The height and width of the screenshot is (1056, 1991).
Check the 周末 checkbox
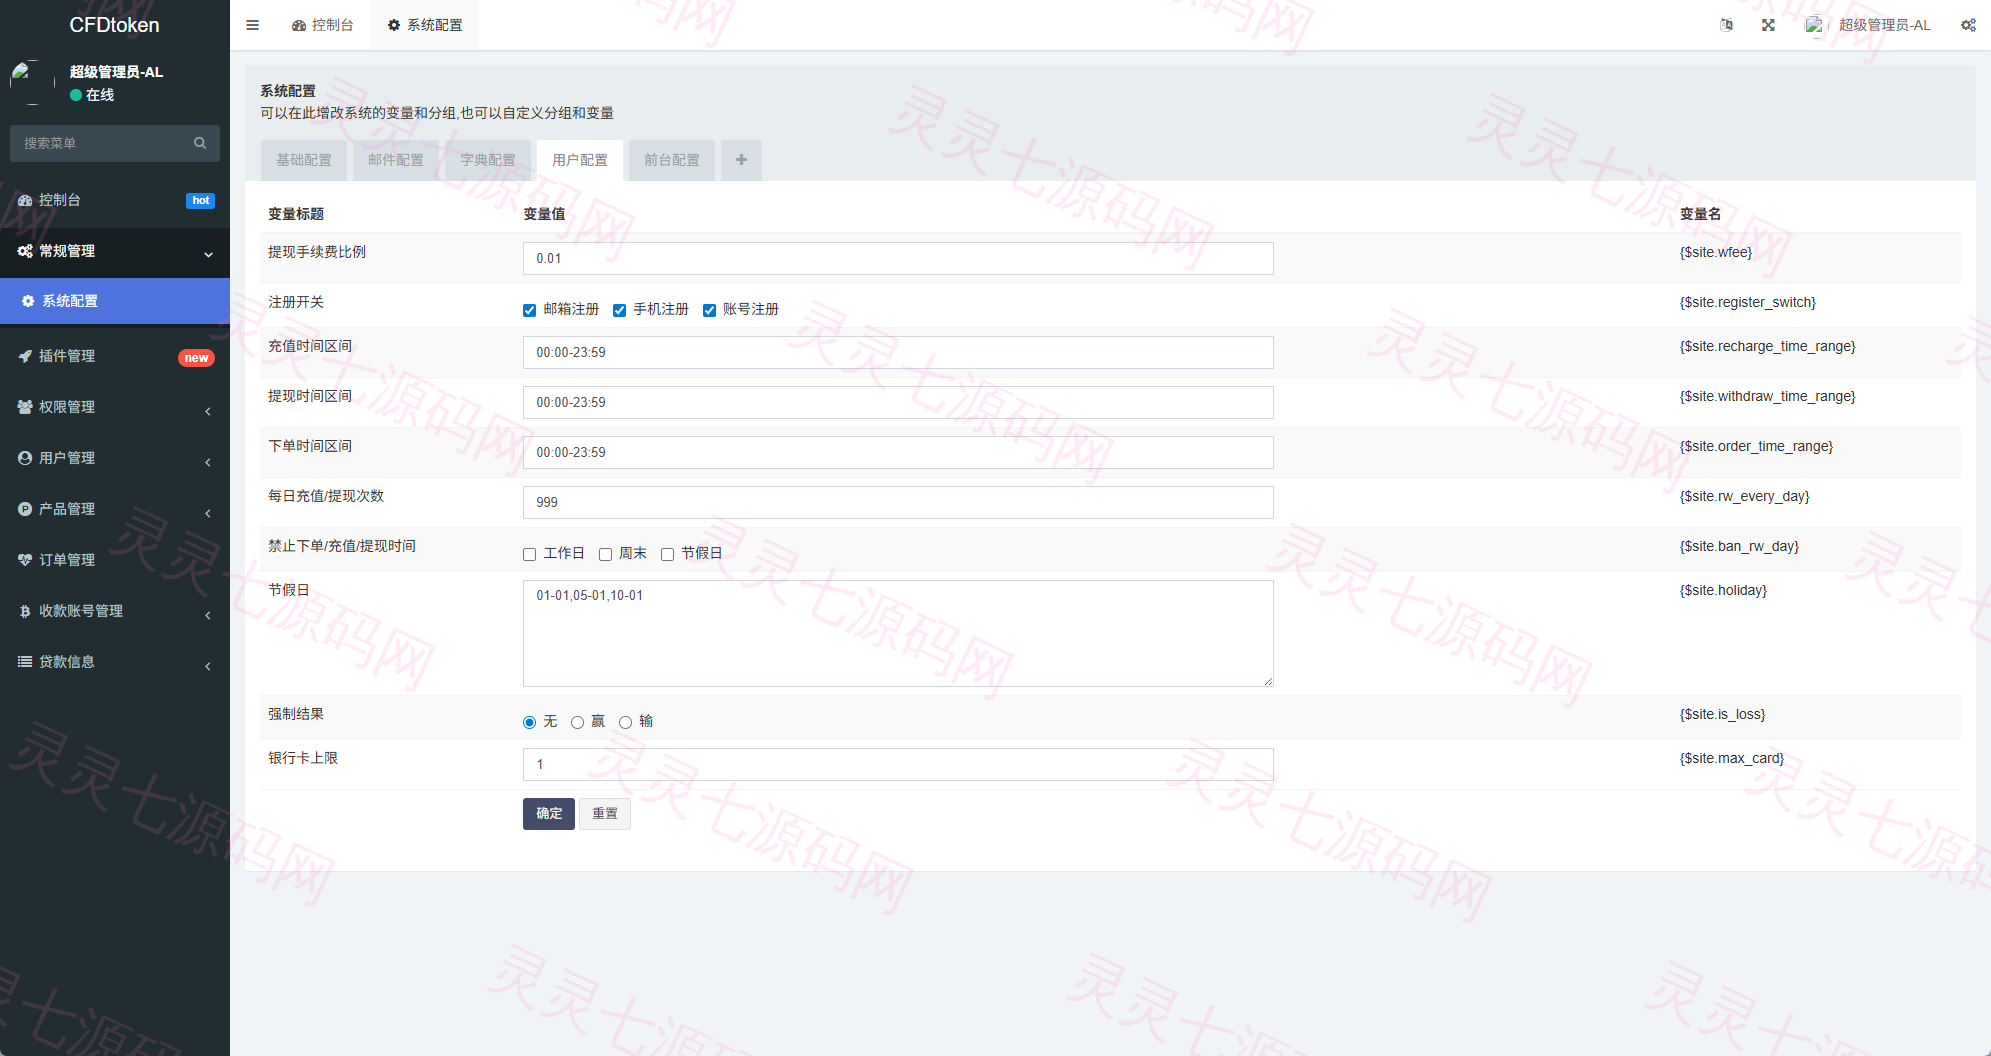(606, 554)
